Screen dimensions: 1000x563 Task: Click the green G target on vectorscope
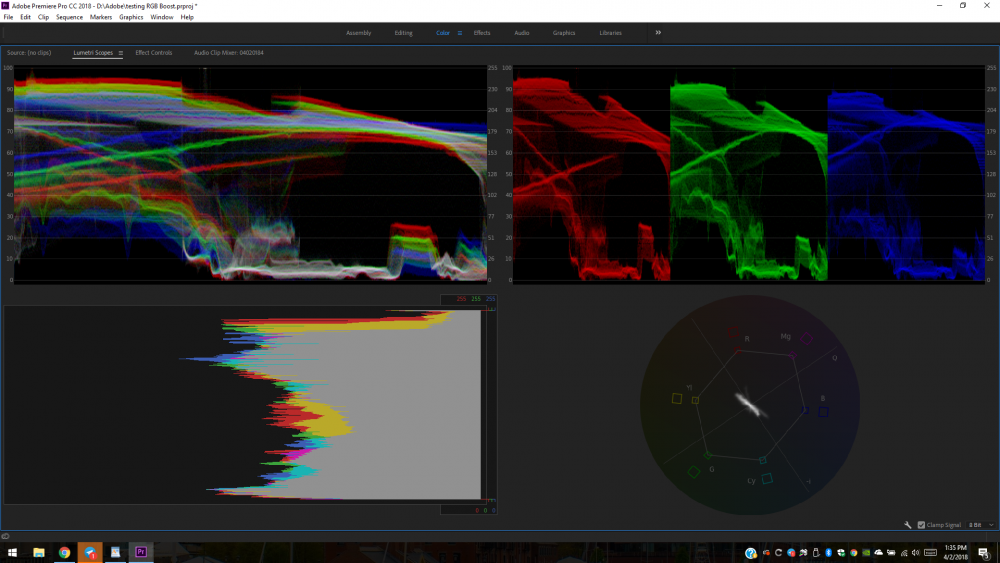point(693,472)
